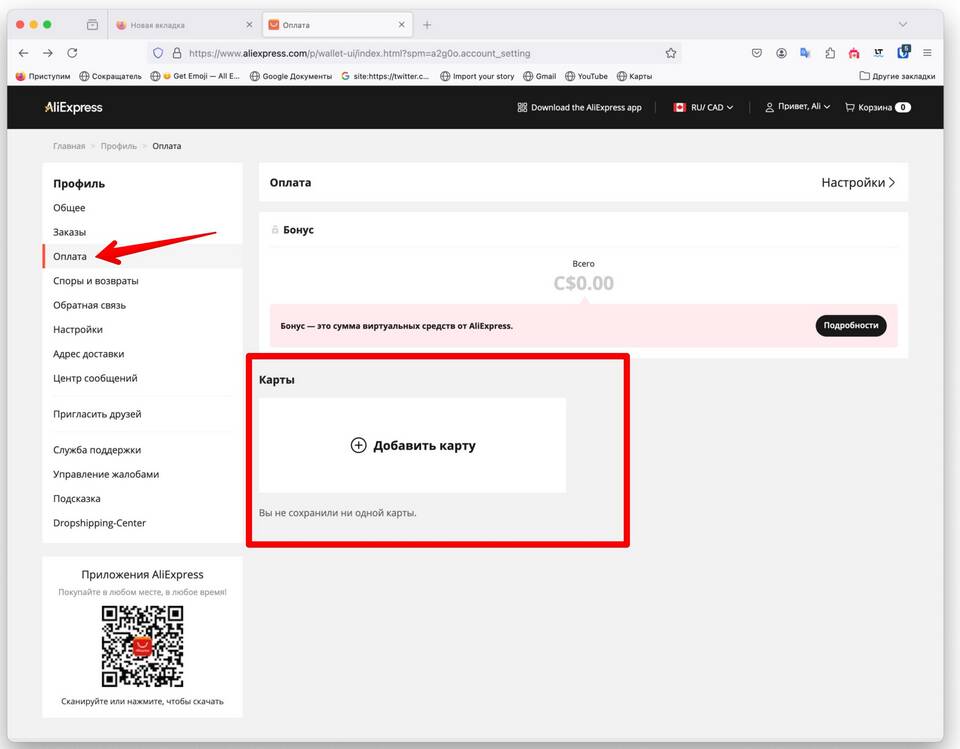Select Заказы in the profile sidebar

(x=70, y=232)
